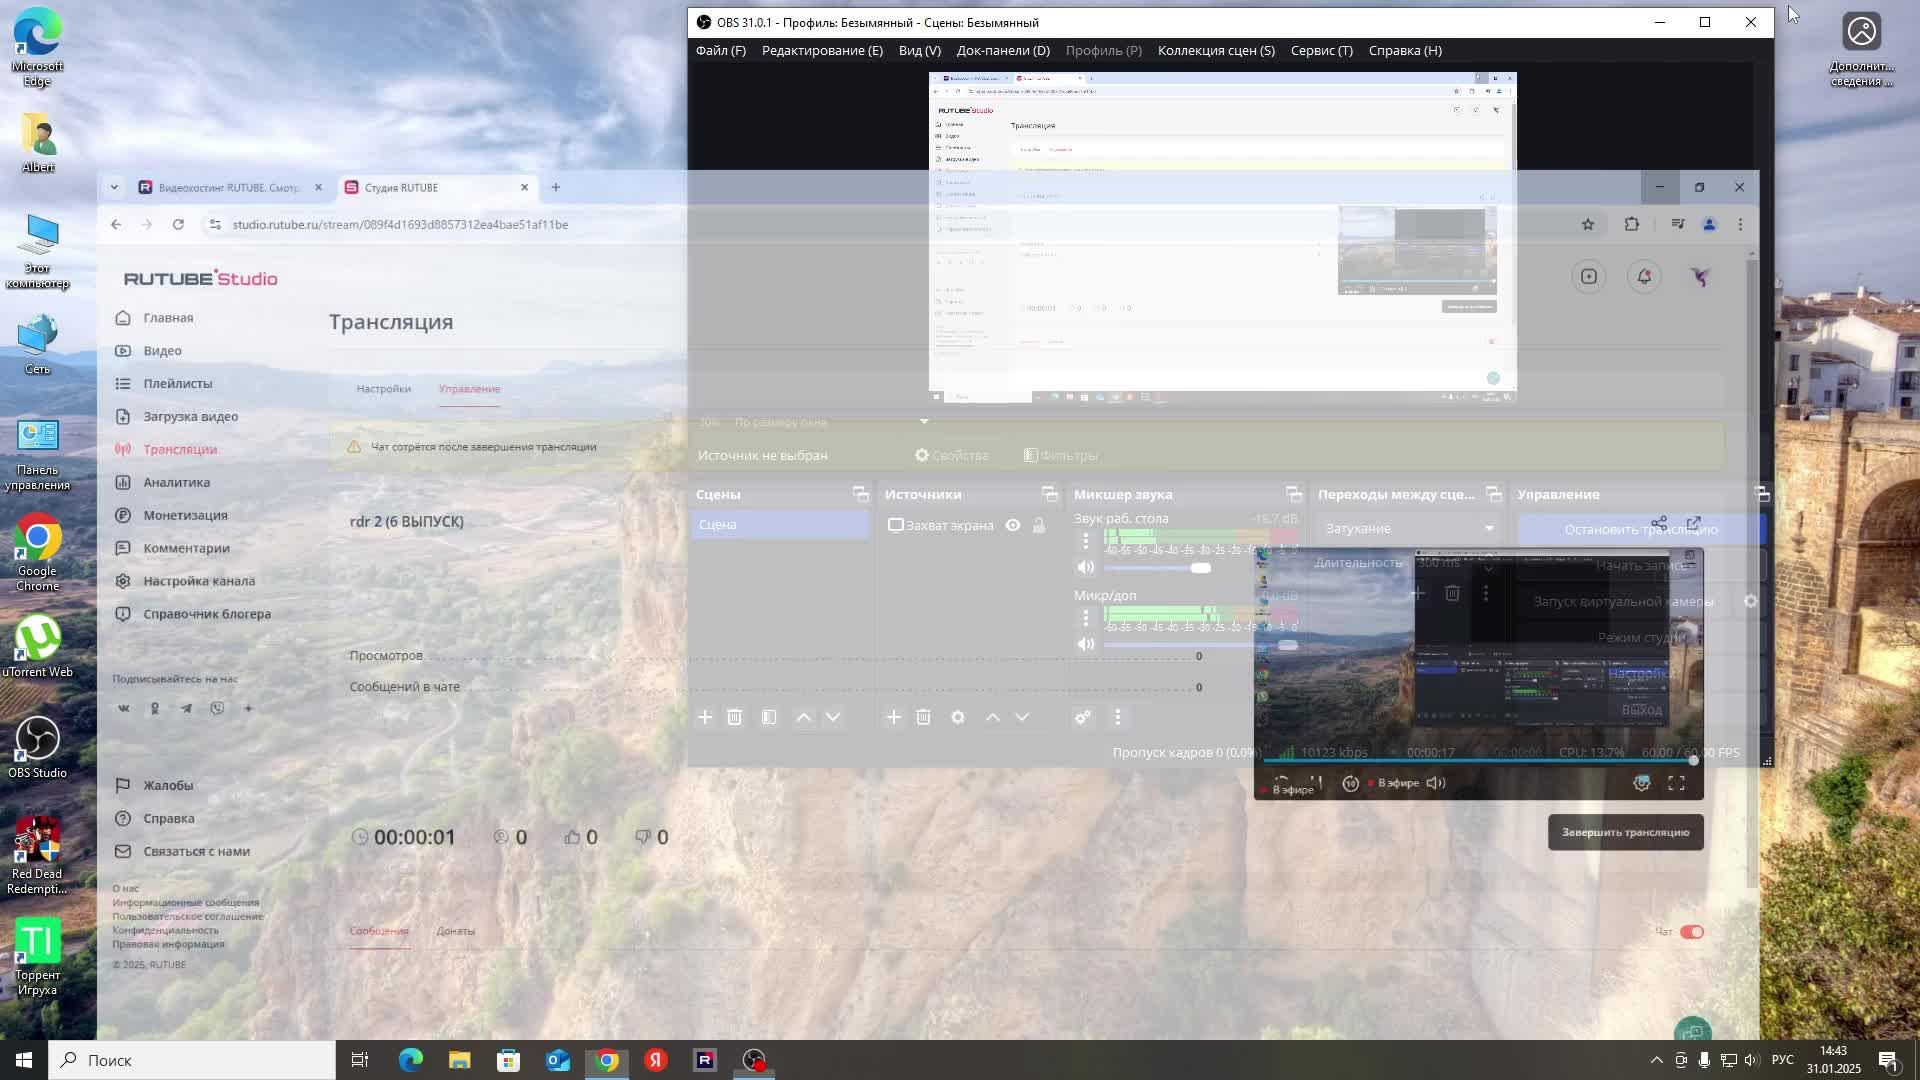
Task: Enter fullscreen in the stream preview player
Action: pyautogui.click(x=1677, y=783)
